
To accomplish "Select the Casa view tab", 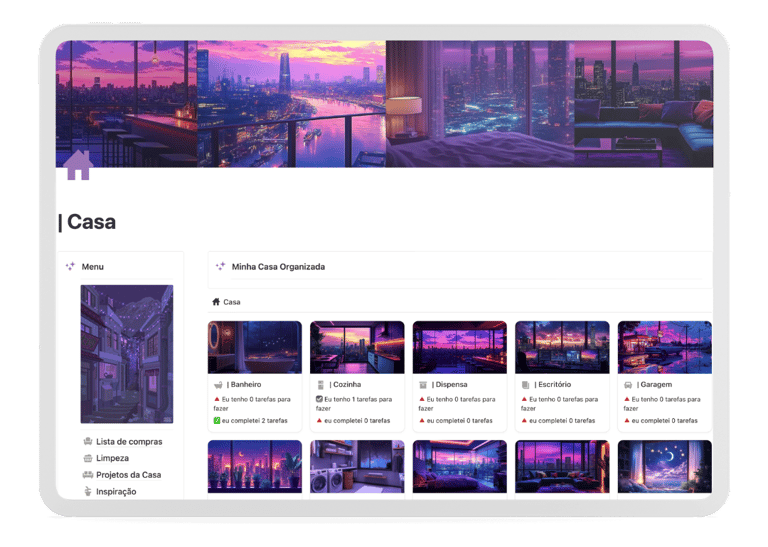I will [x=226, y=302].
